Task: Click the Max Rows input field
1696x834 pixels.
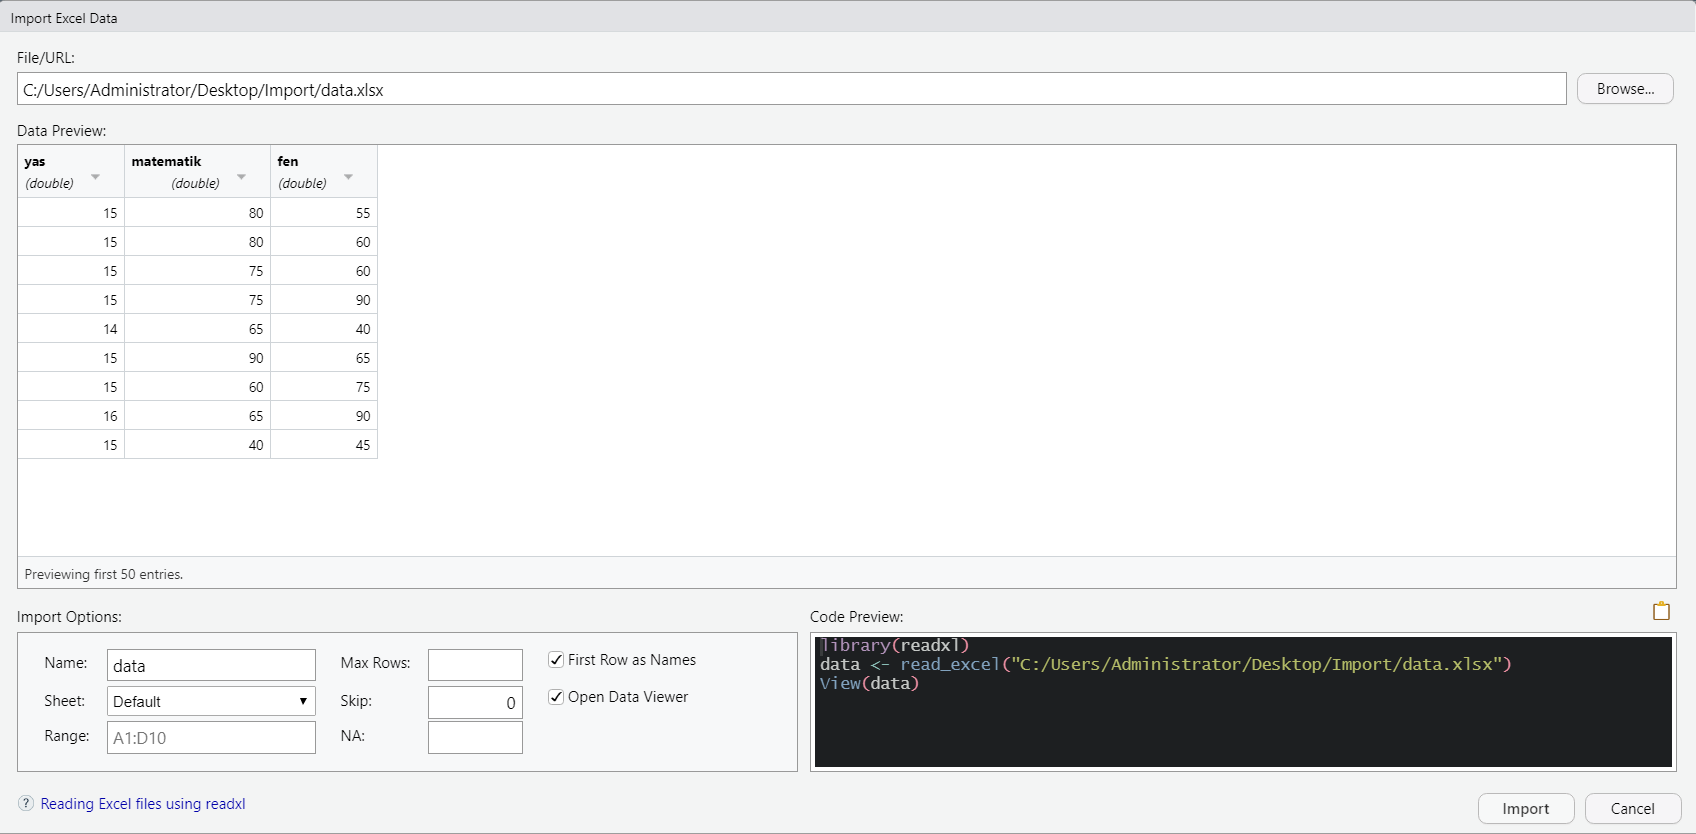Action: 475,665
